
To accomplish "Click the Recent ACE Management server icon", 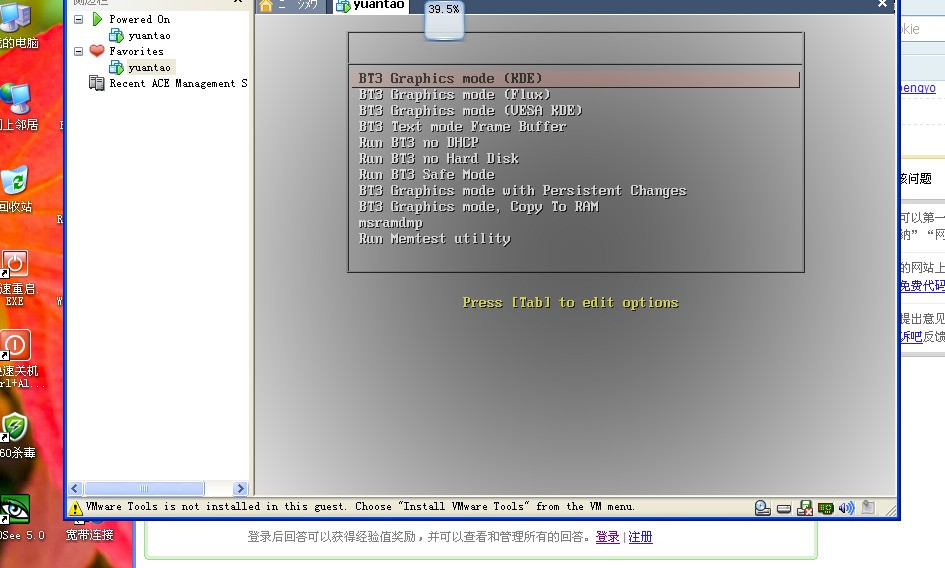I will pyautogui.click(x=96, y=83).
